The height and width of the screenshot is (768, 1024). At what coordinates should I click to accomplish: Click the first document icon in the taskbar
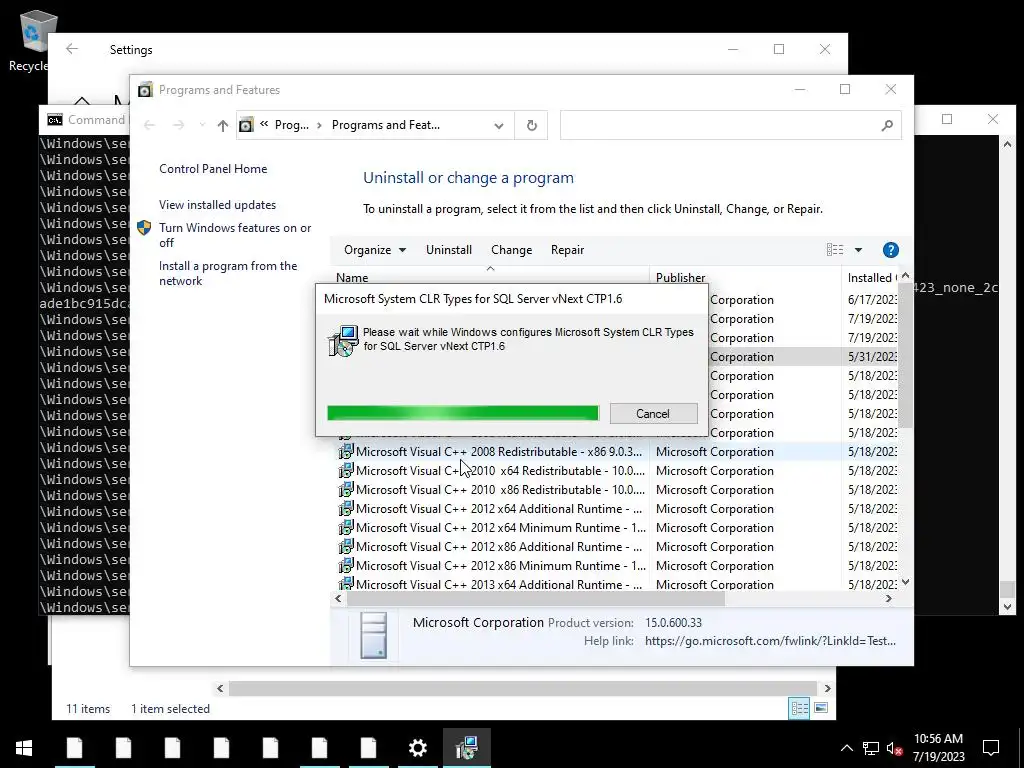pyautogui.click(x=74, y=748)
